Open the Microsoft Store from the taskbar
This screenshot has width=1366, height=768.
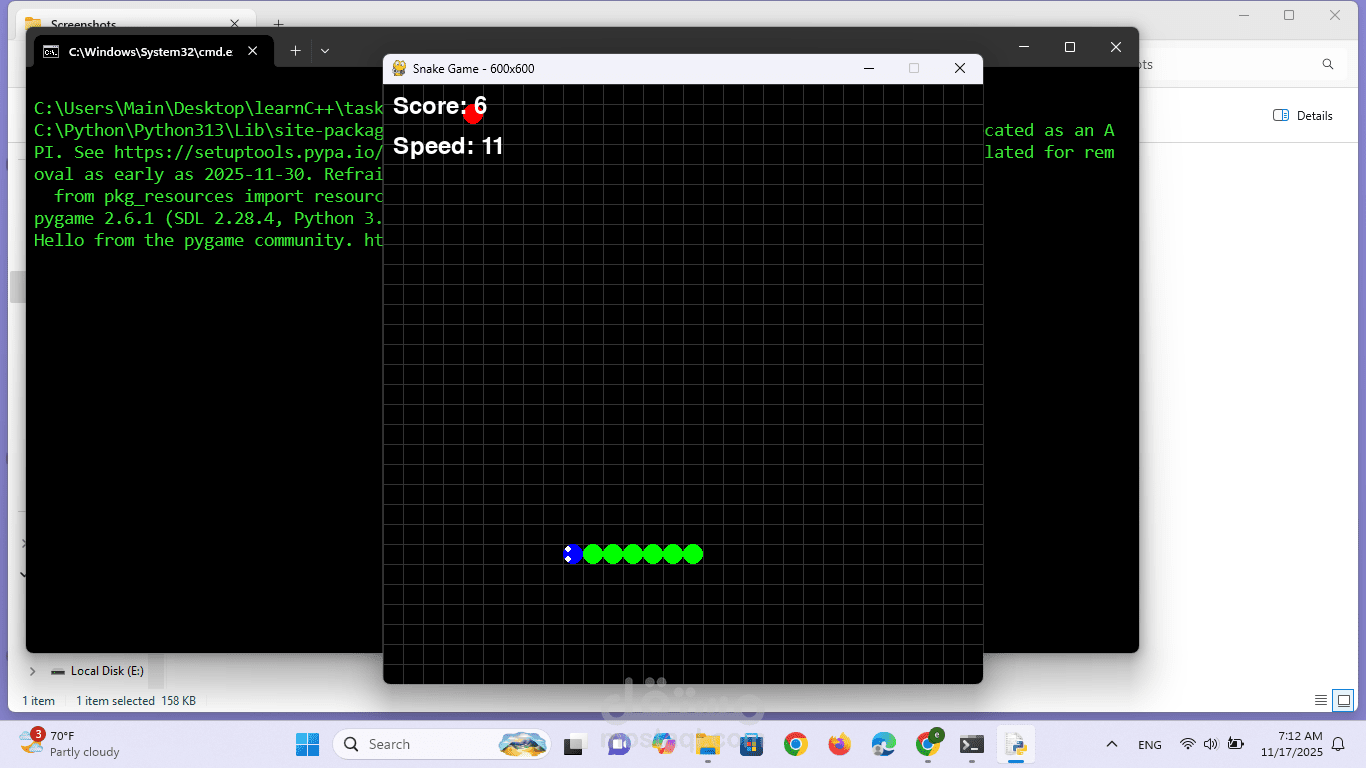[752, 744]
